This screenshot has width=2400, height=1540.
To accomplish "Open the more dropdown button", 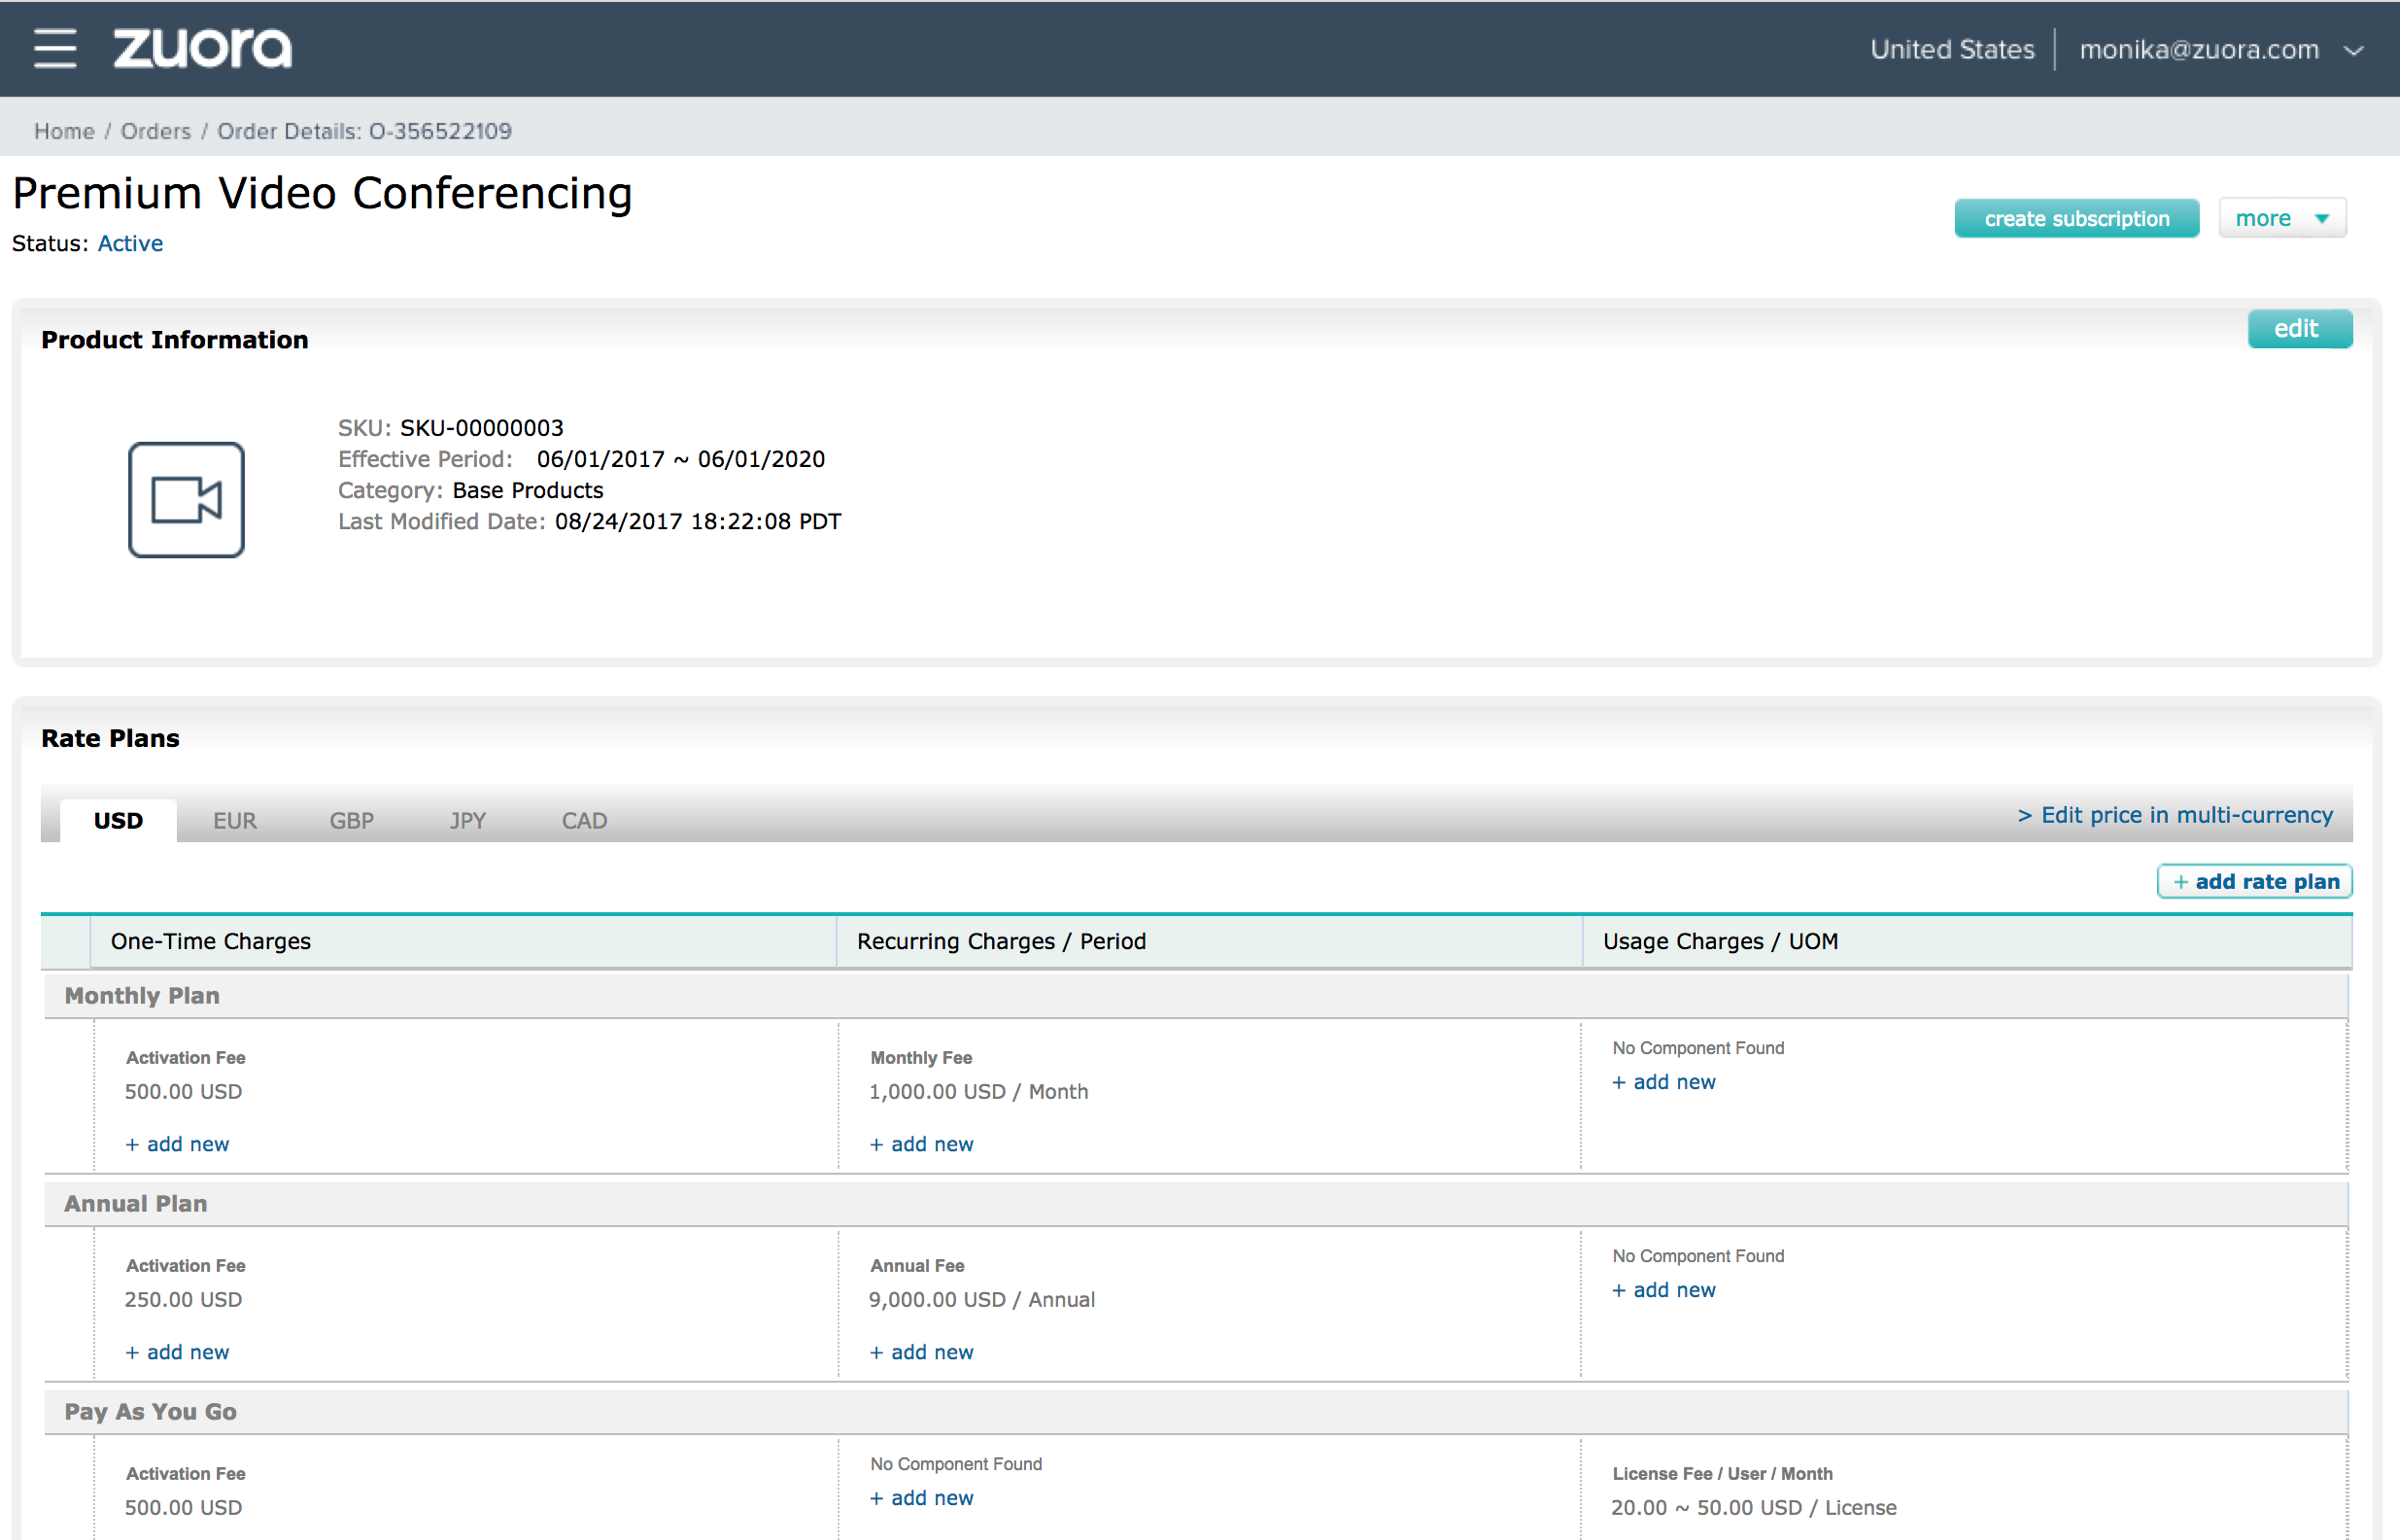I will [2281, 218].
